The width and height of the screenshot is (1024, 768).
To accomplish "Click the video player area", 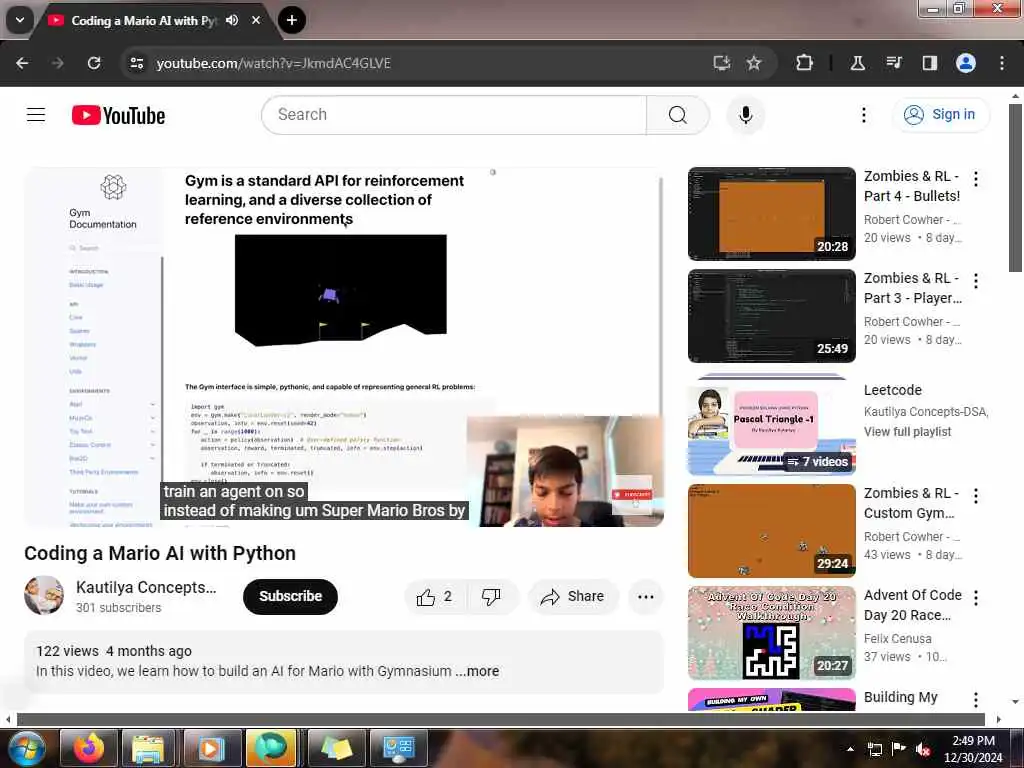I will [344, 347].
